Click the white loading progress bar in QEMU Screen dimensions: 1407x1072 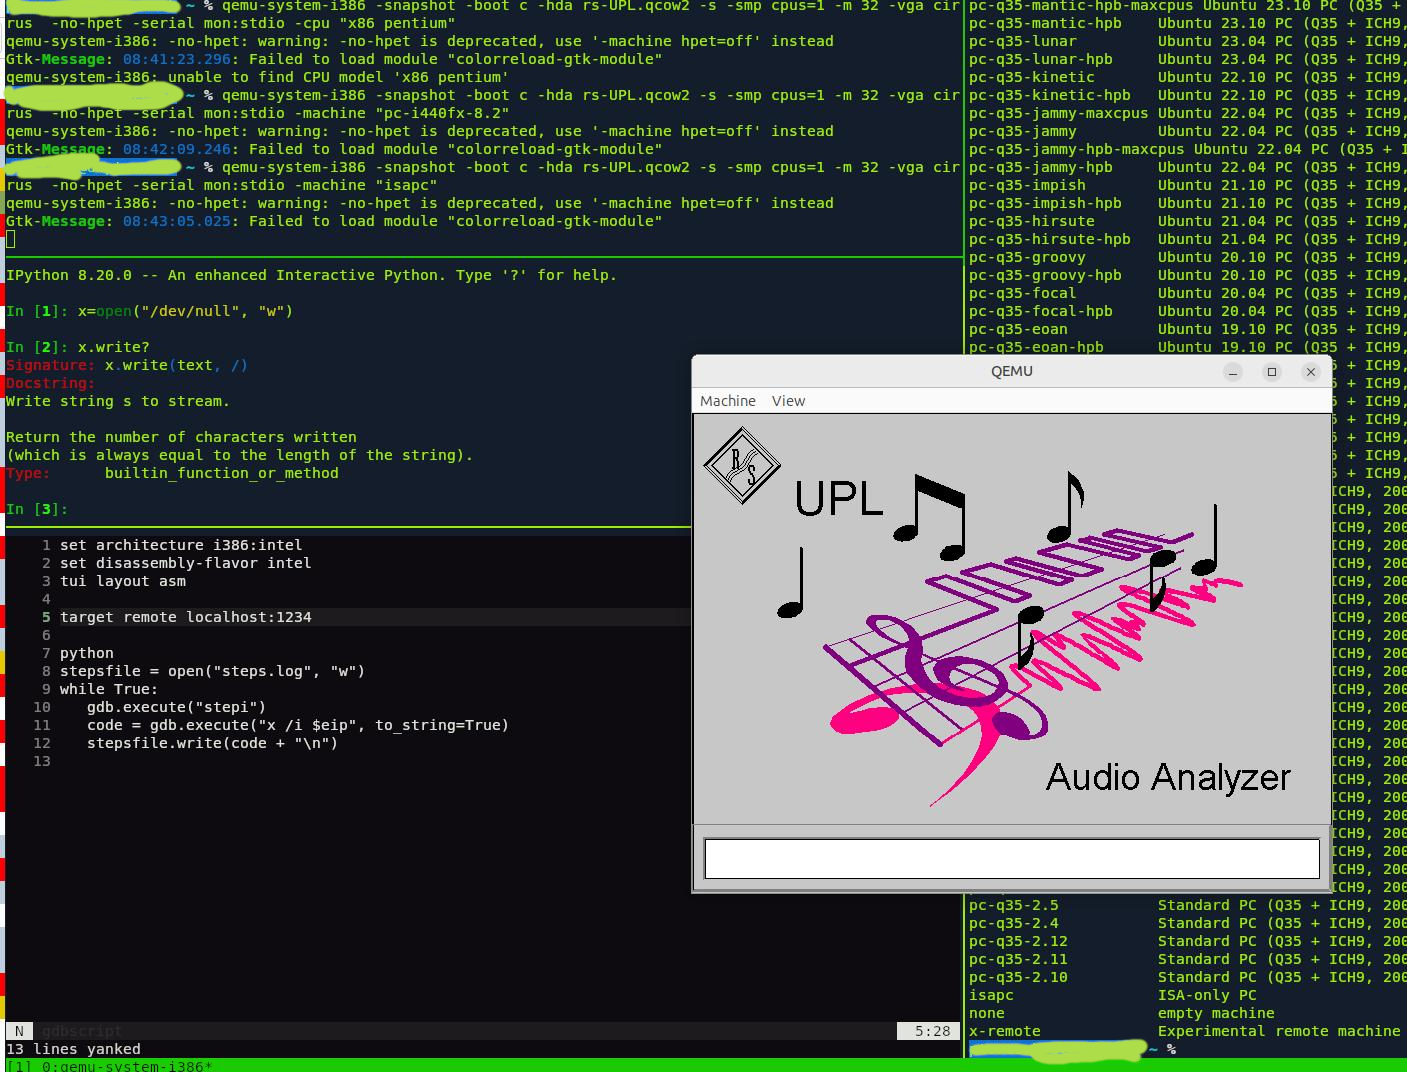(x=1011, y=859)
